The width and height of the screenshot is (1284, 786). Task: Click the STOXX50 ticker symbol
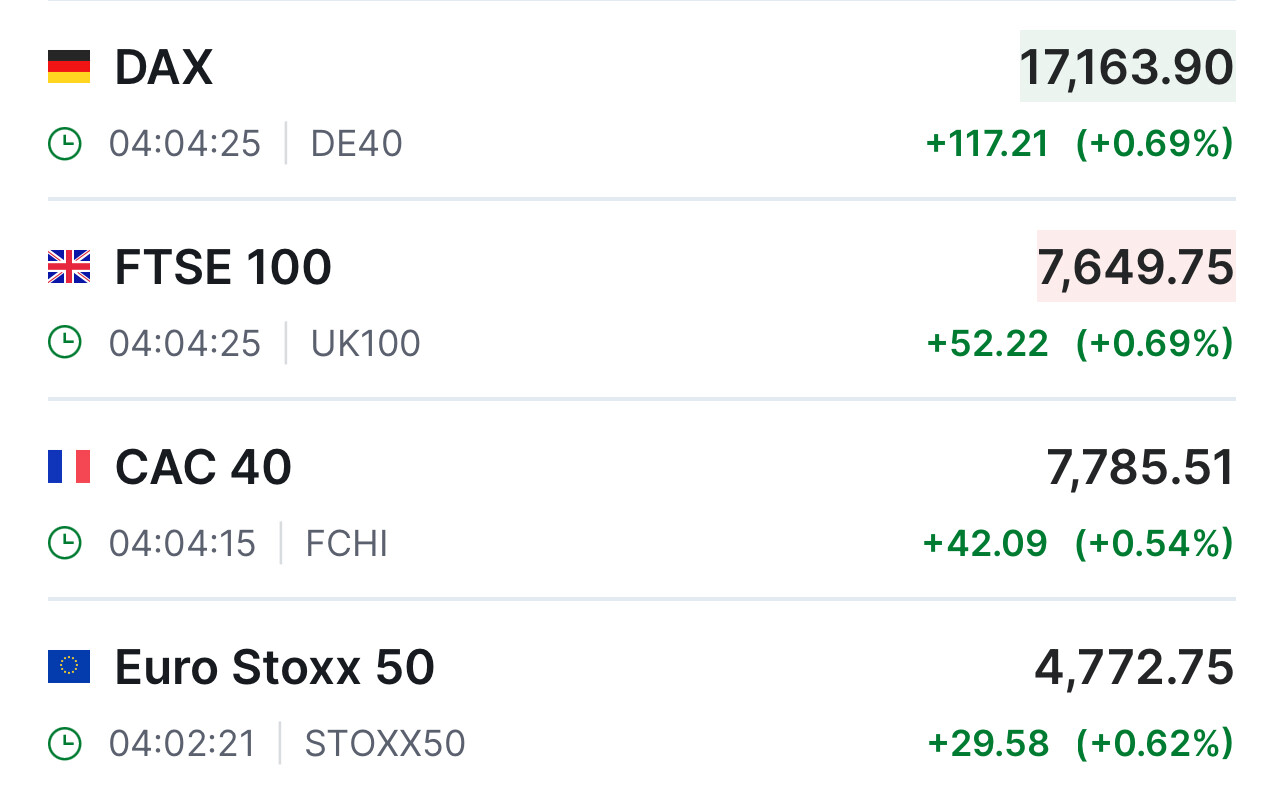[x=385, y=744]
